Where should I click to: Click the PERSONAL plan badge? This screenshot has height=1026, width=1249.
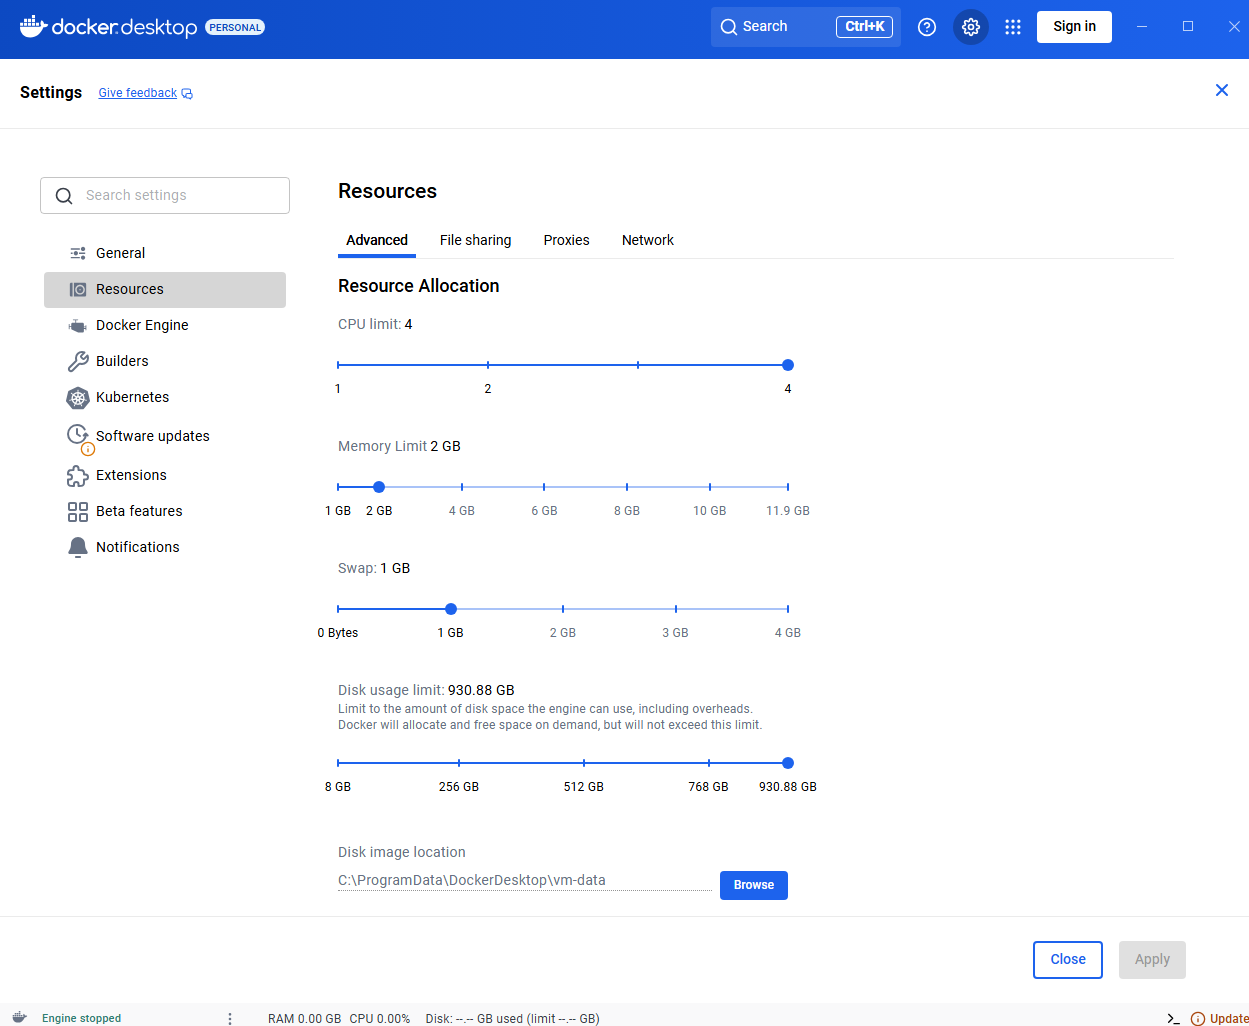pos(235,27)
